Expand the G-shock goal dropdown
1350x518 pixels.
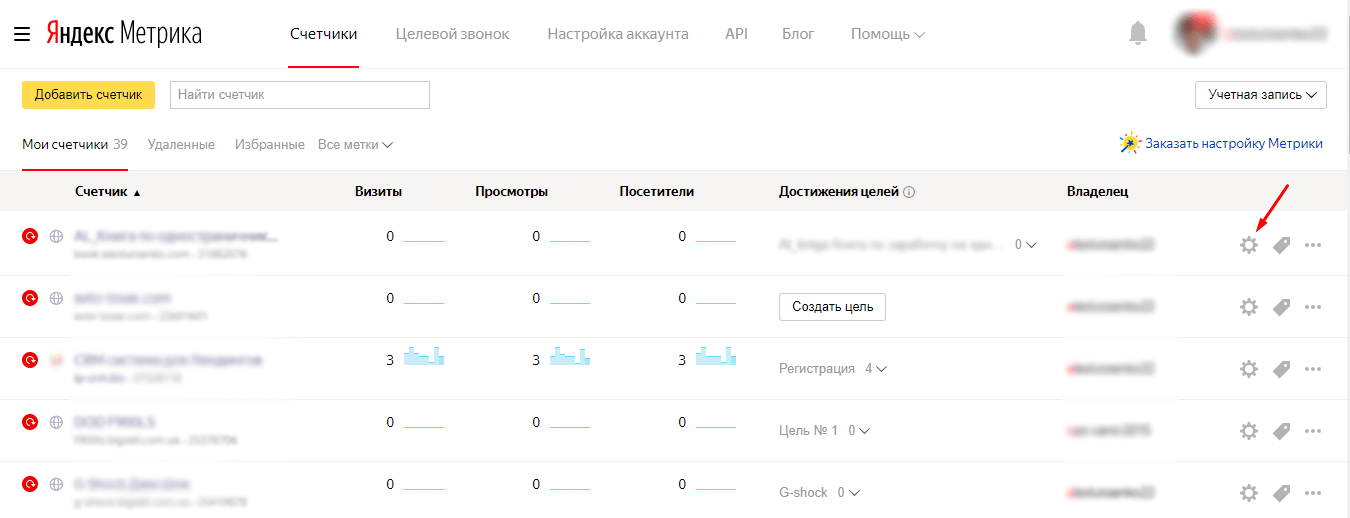(x=849, y=493)
